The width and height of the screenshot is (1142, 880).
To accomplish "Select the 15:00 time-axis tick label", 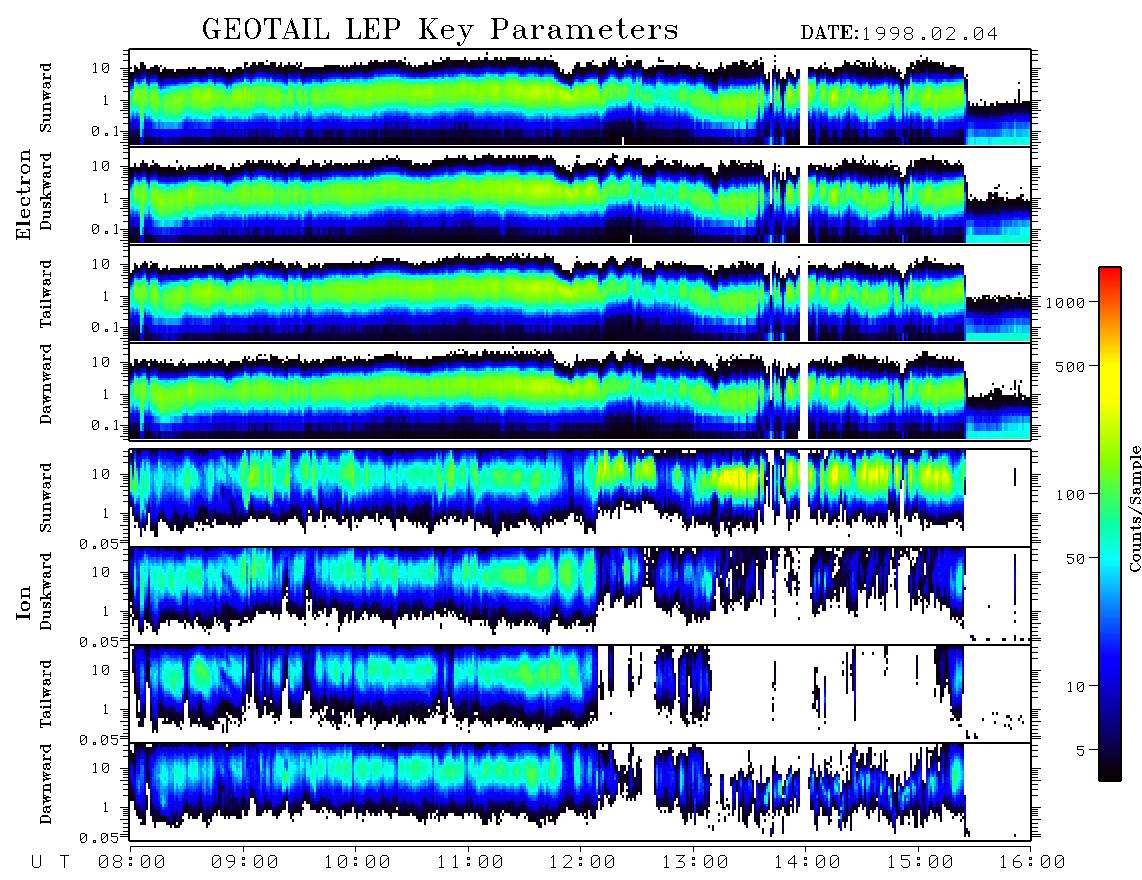I will coord(920,862).
